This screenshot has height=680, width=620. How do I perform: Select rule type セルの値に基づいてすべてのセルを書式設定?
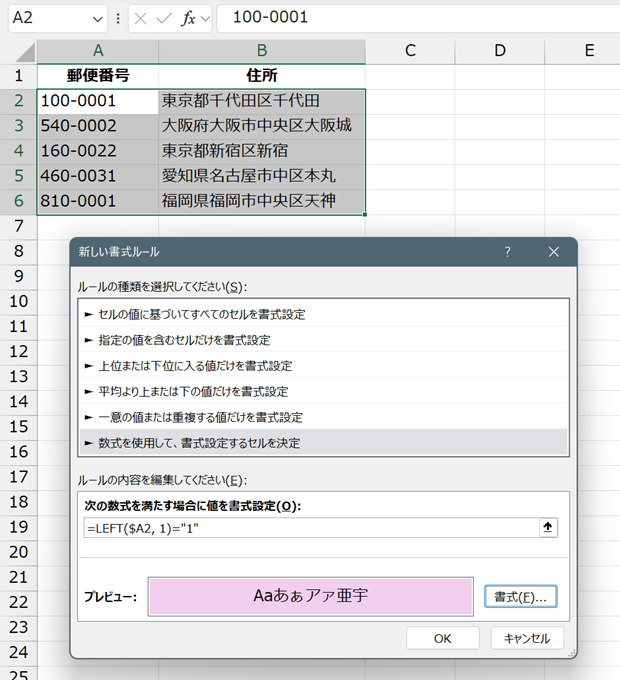323,314
